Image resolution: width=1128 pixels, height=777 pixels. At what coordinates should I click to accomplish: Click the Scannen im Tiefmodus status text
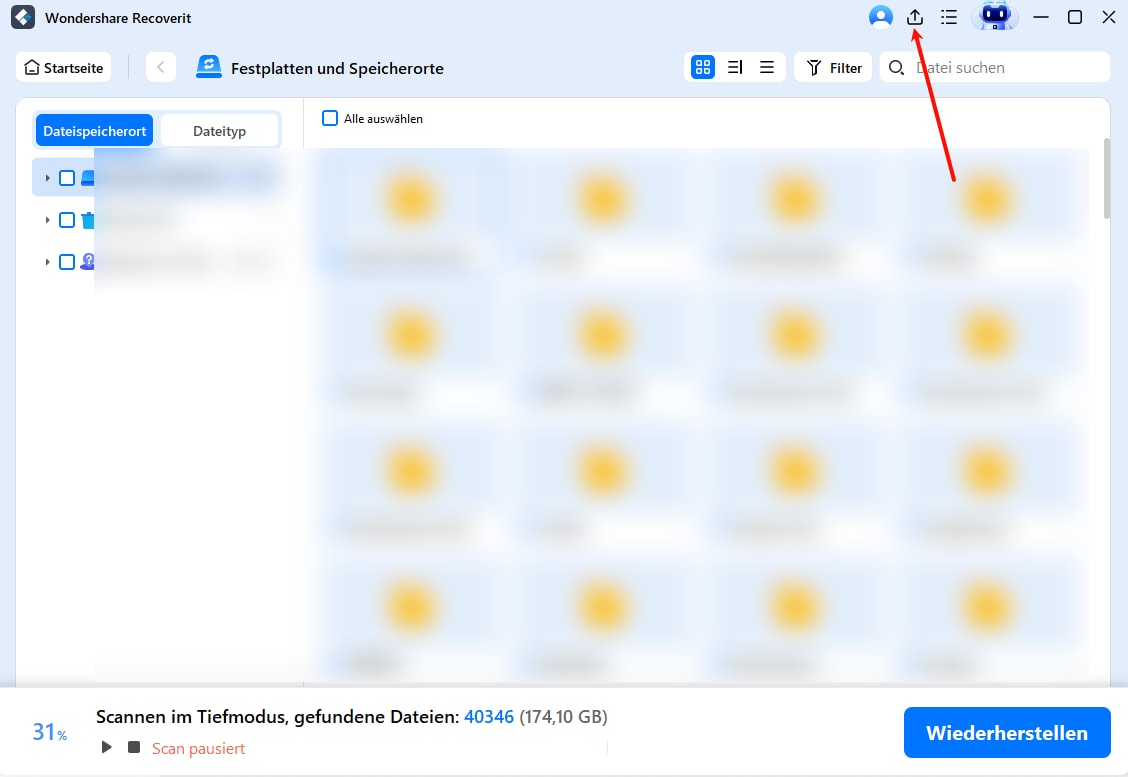(278, 717)
